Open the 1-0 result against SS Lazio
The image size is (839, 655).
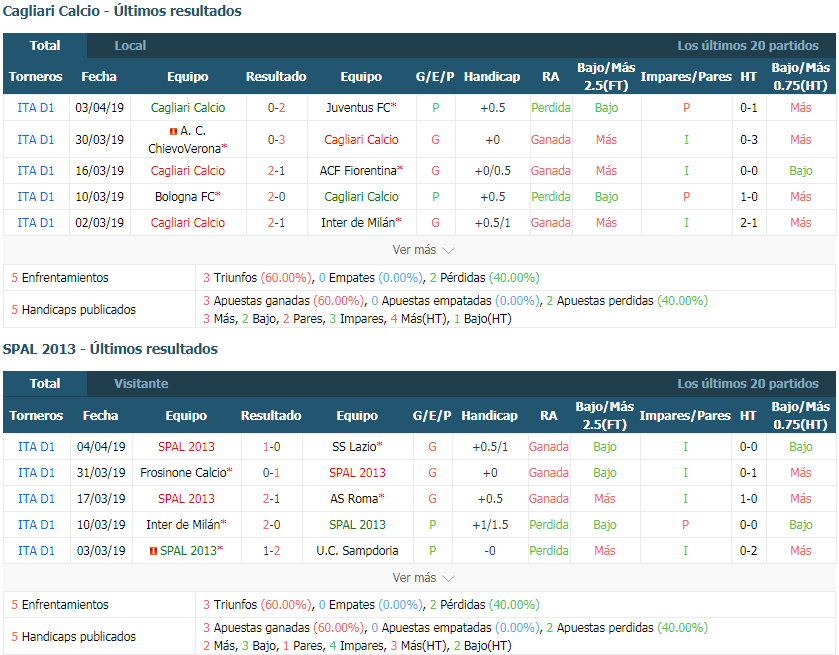click(x=271, y=446)
